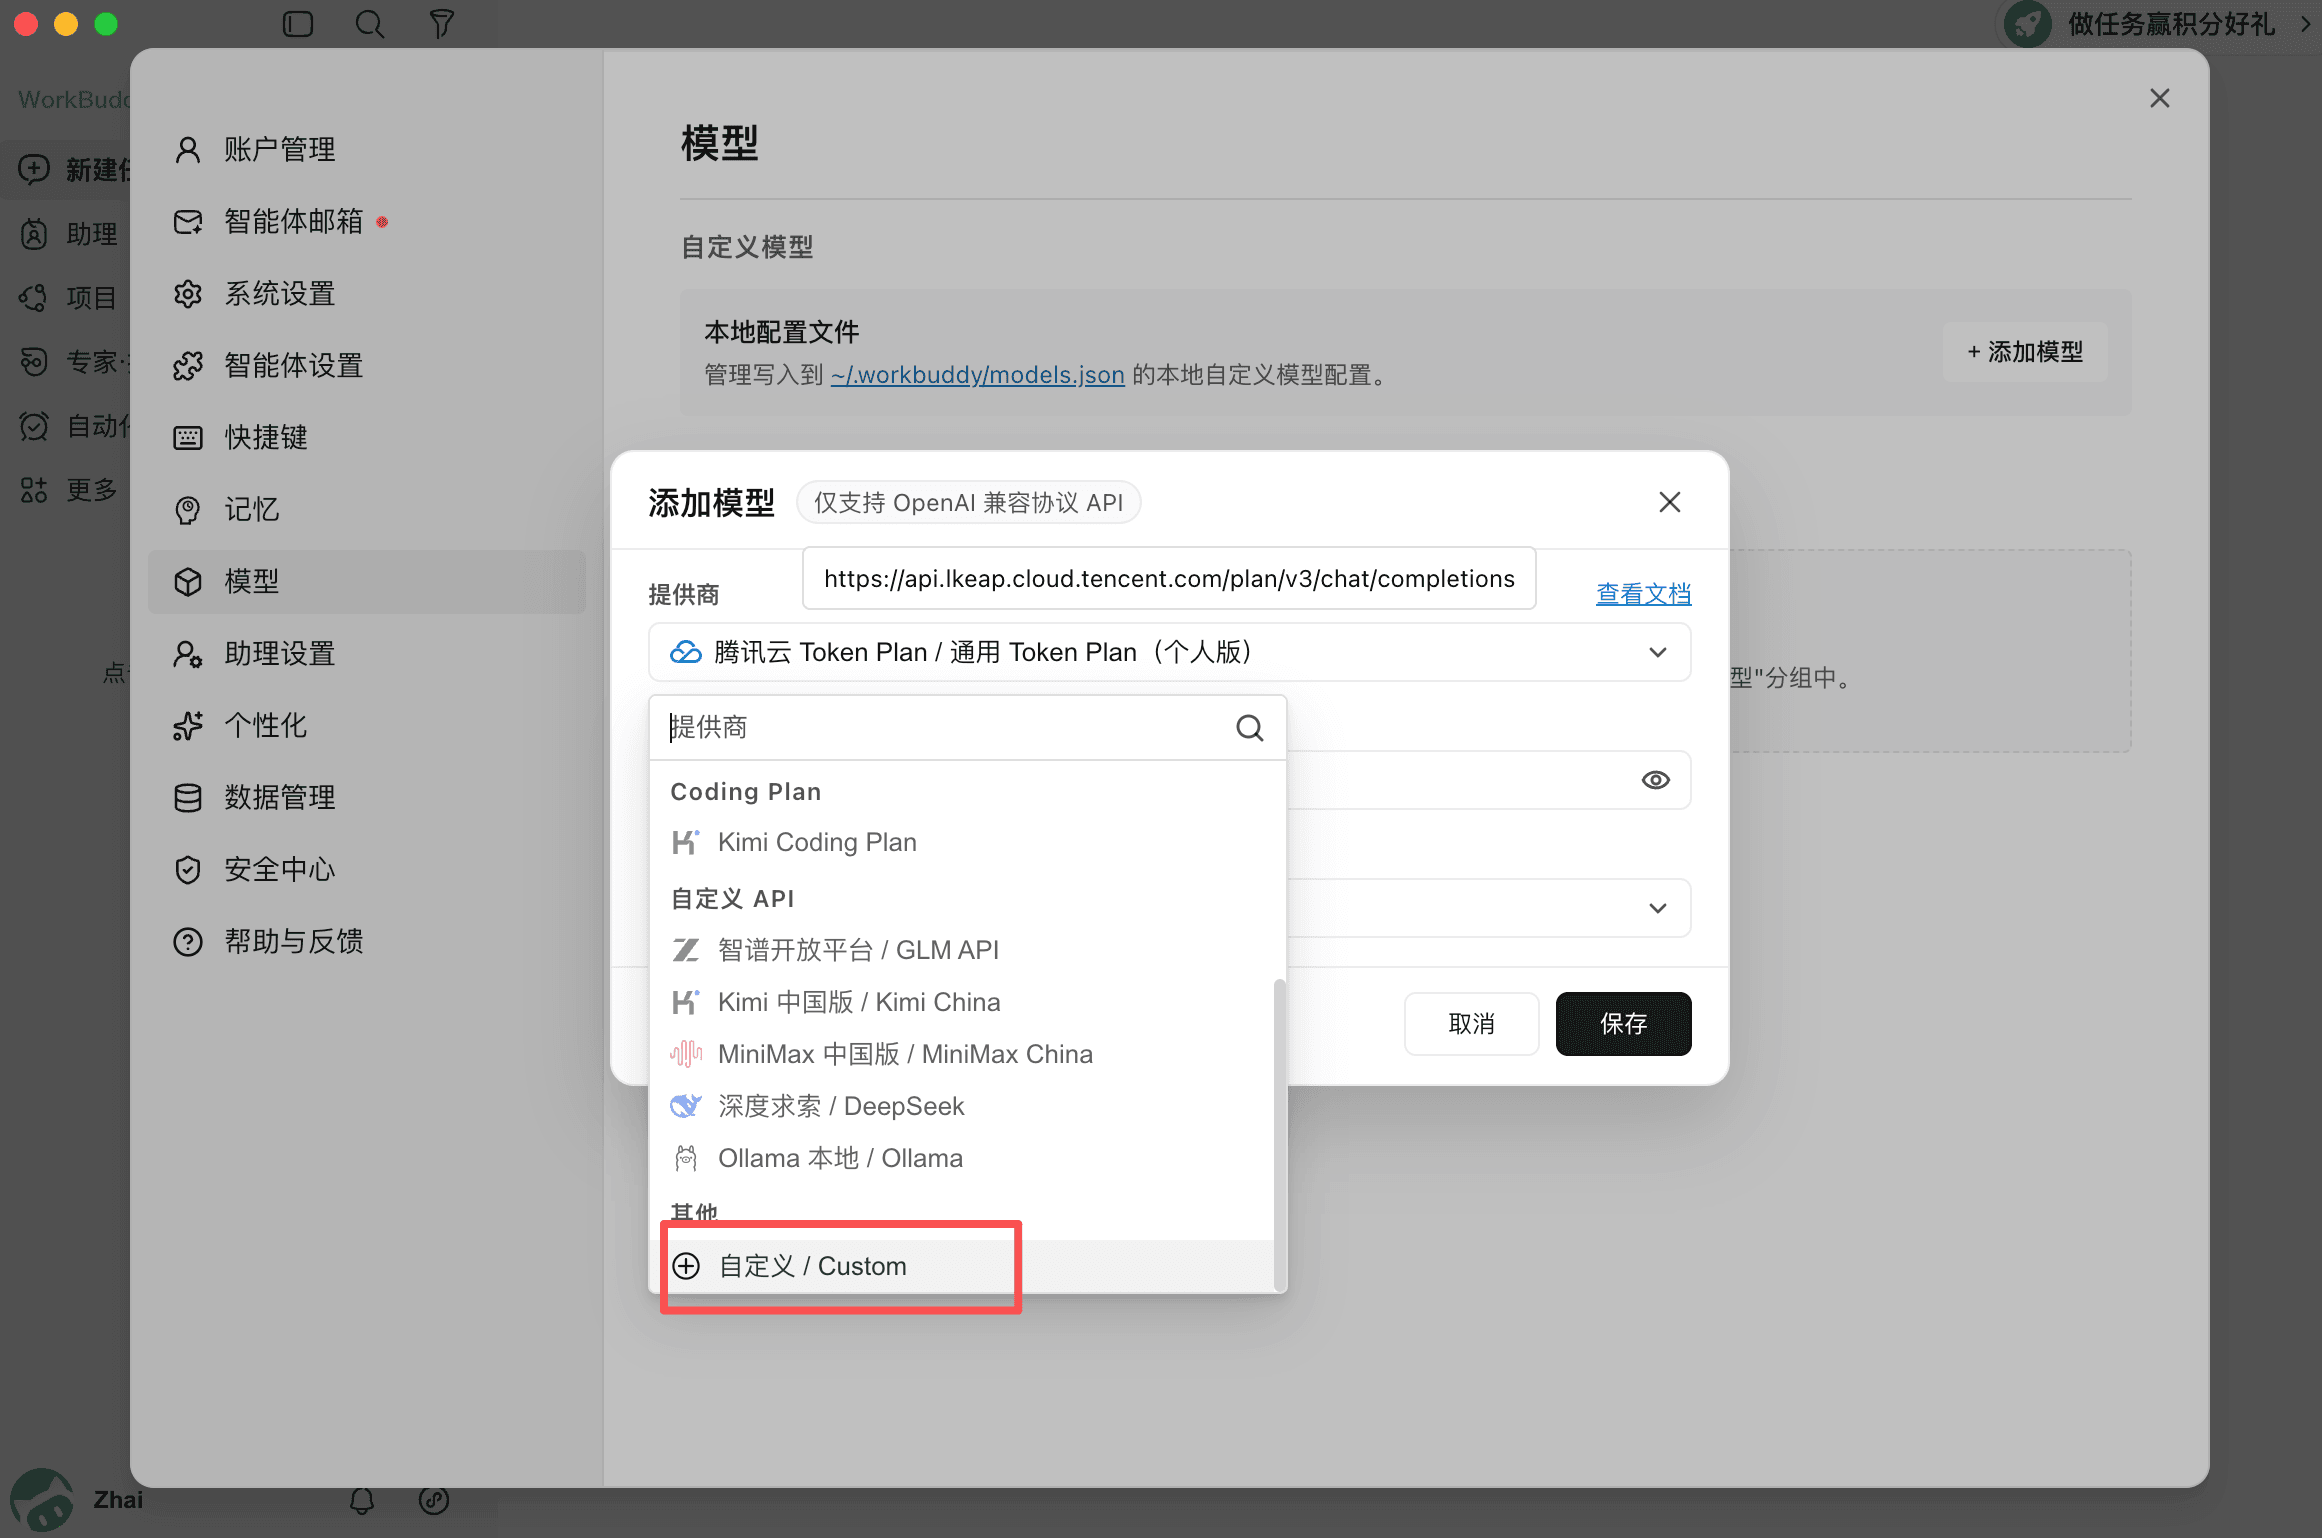Click the 记忆 memory icon

[188, 510]
